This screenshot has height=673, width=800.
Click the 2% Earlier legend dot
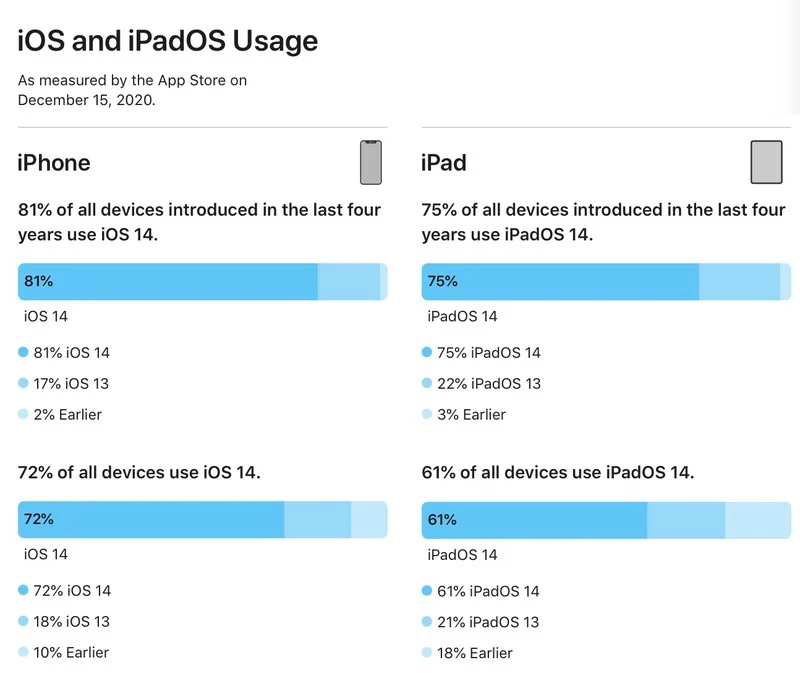(23, 414)
